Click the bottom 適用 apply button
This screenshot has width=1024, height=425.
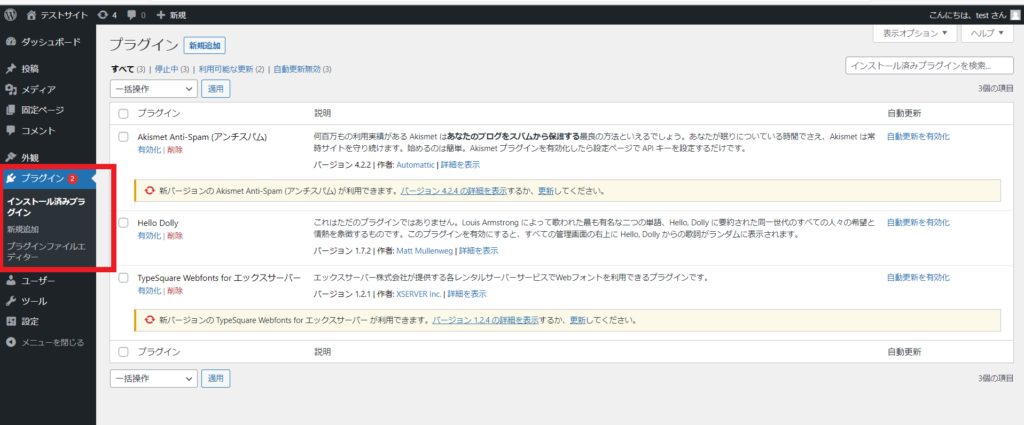click(x=216, y=378)
